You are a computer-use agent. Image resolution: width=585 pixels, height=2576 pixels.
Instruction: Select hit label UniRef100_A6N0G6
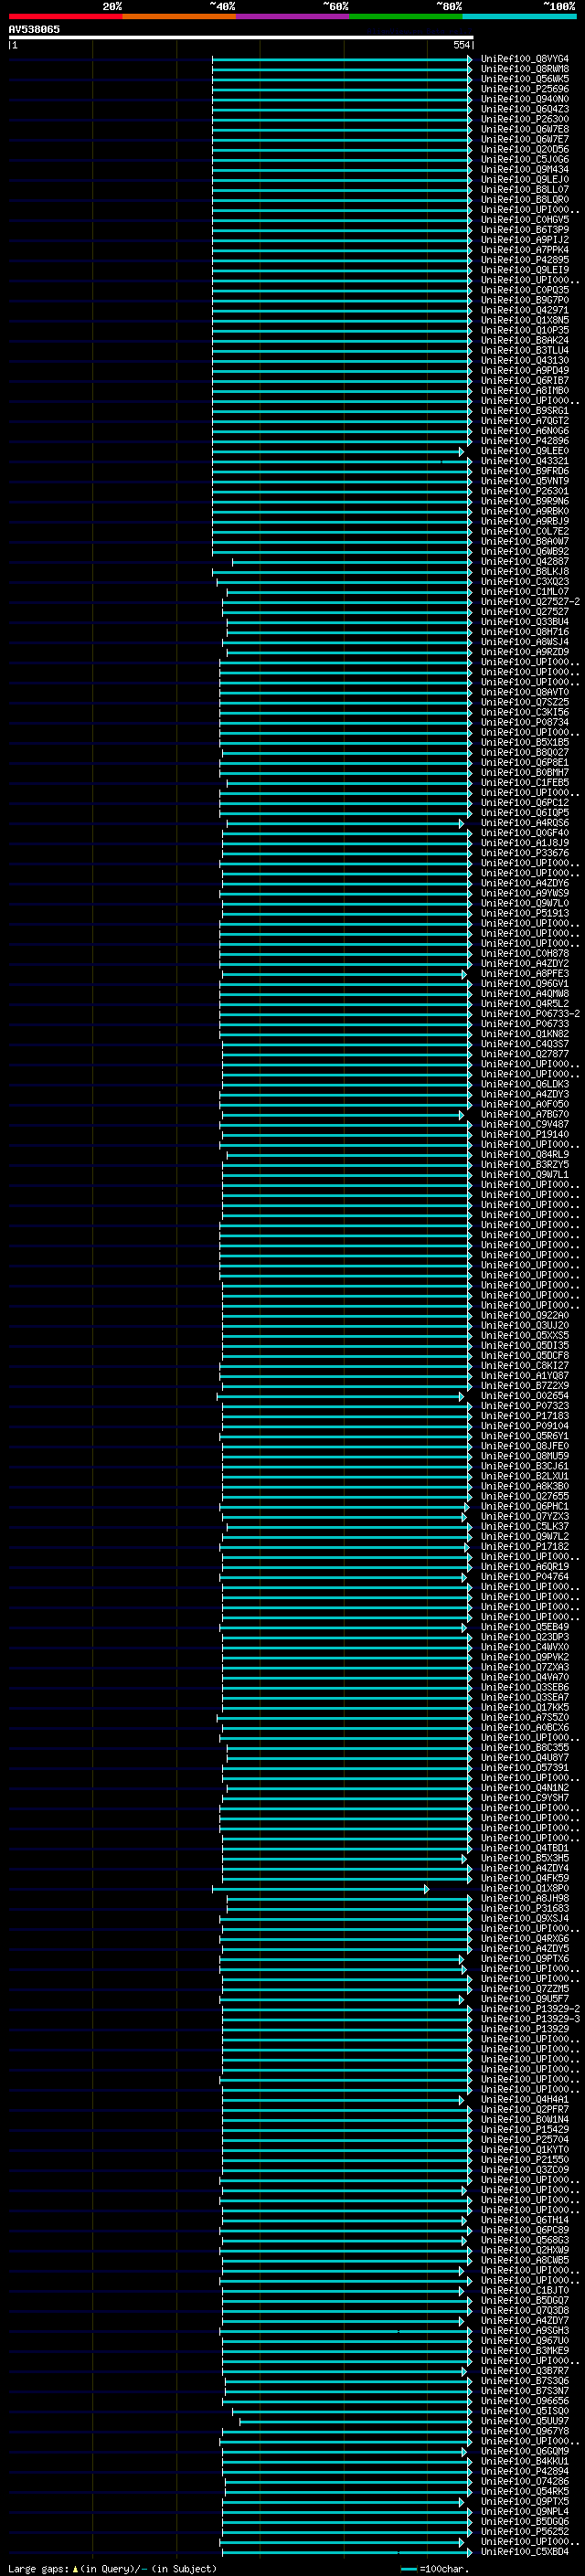click(x=525, y=430)
